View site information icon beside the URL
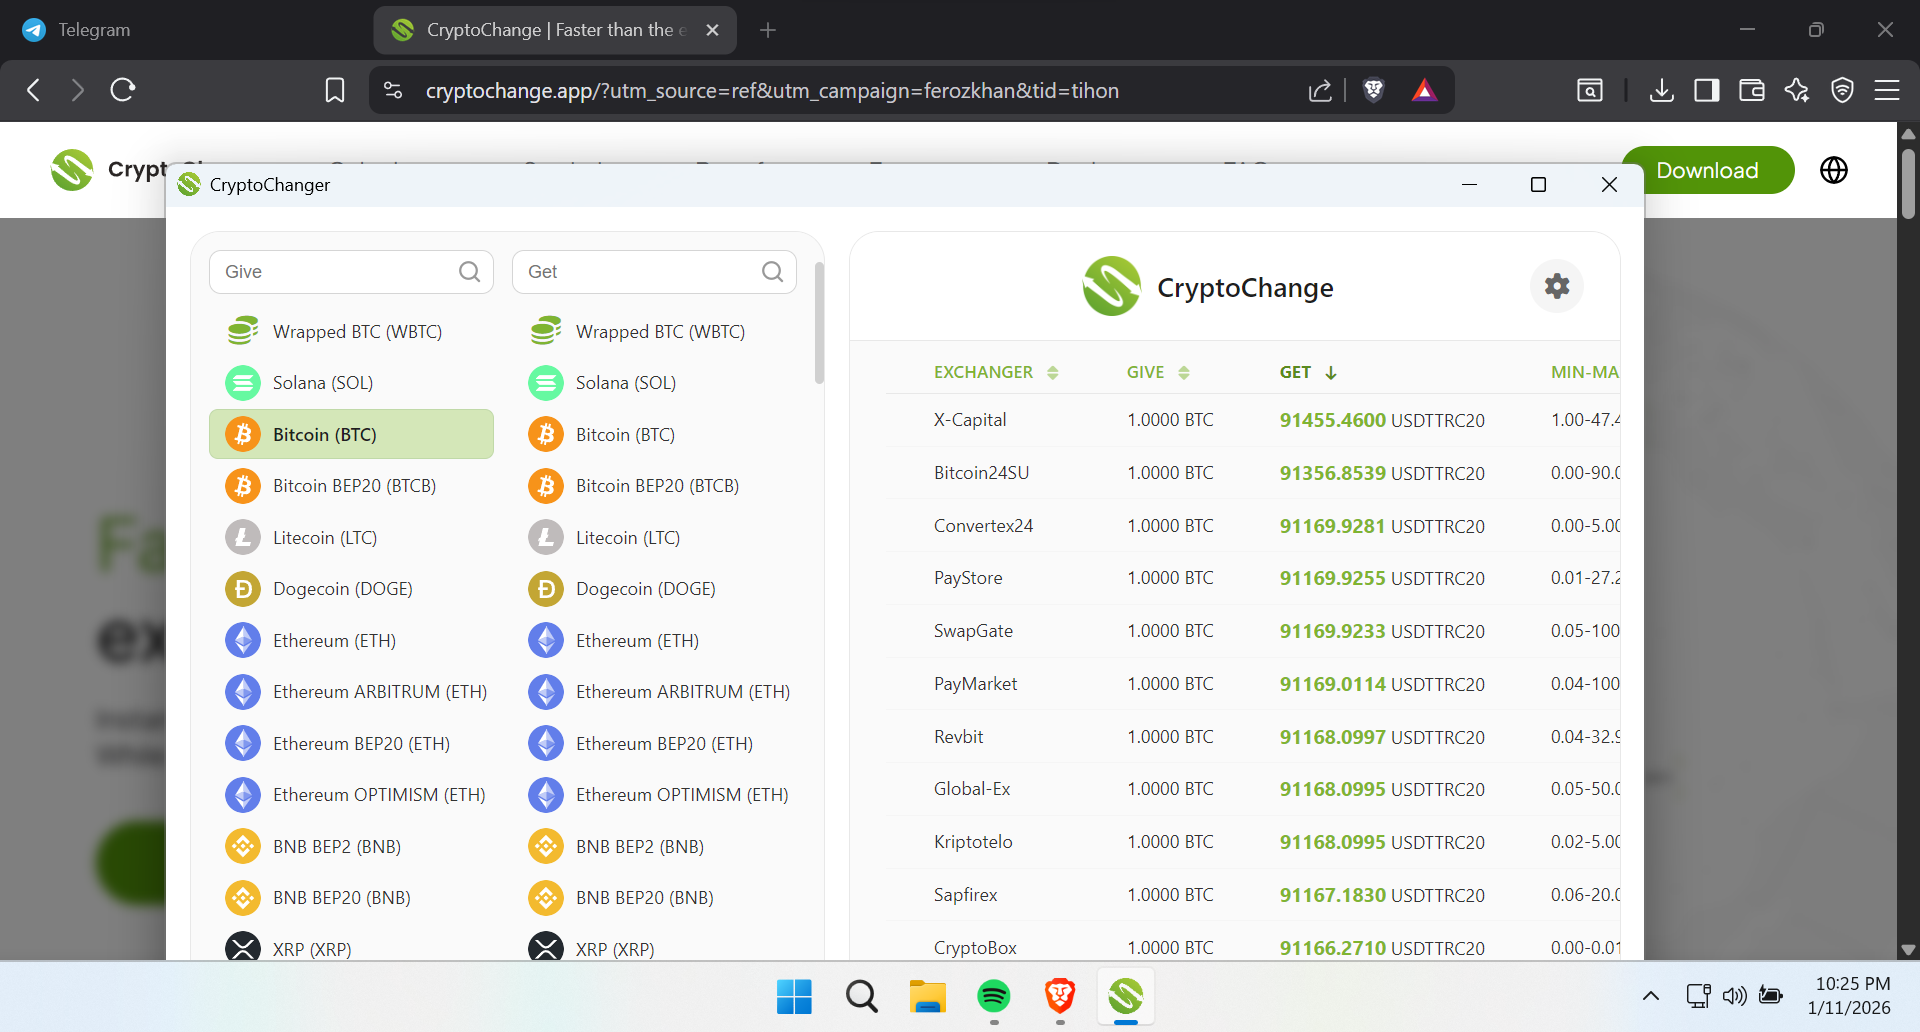This screenshot has height=1032, width=1920. pyautogui.click(x=393, y=90)
